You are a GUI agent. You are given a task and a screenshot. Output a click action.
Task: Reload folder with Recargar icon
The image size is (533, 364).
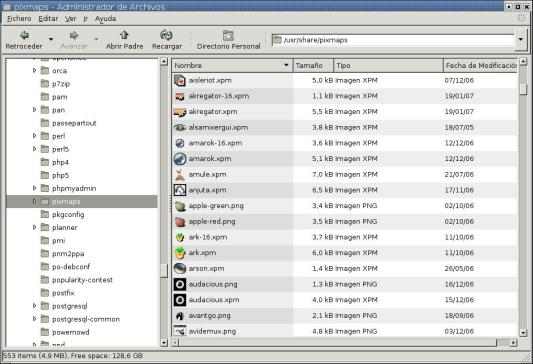point(167,35)
